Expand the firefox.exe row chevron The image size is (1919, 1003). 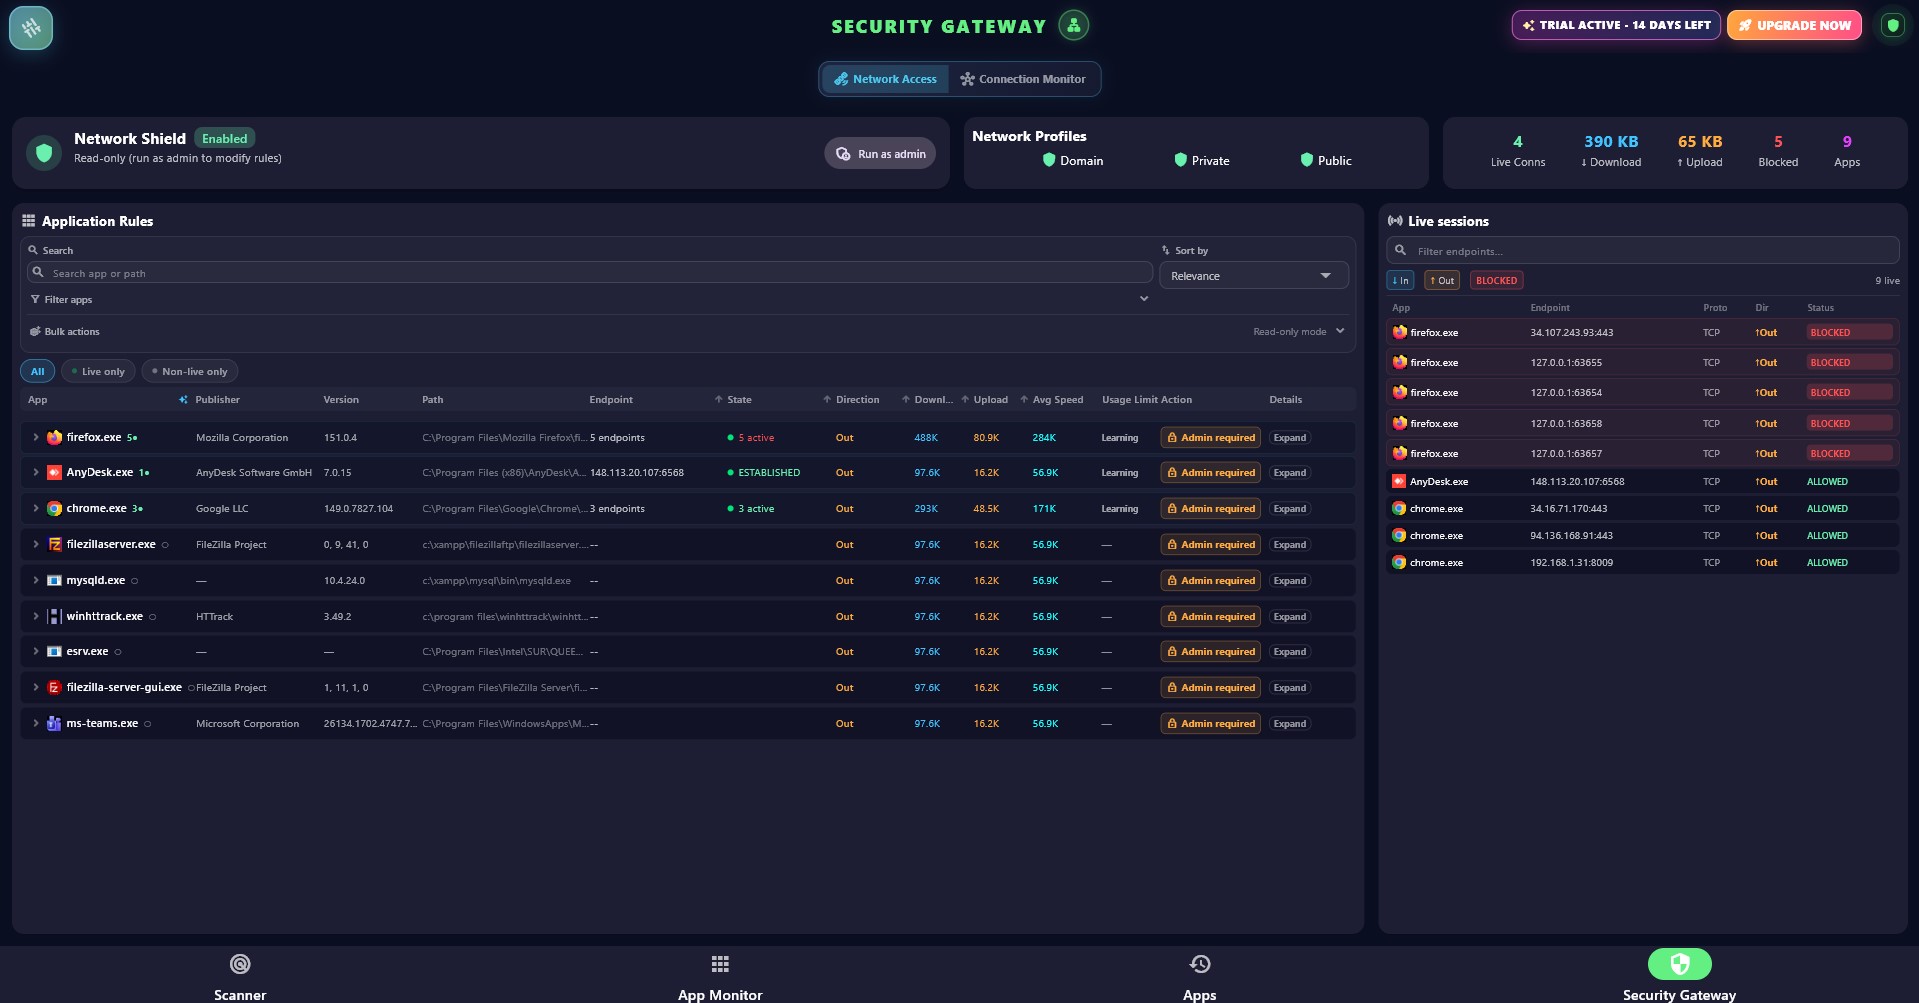pos(35,437)
